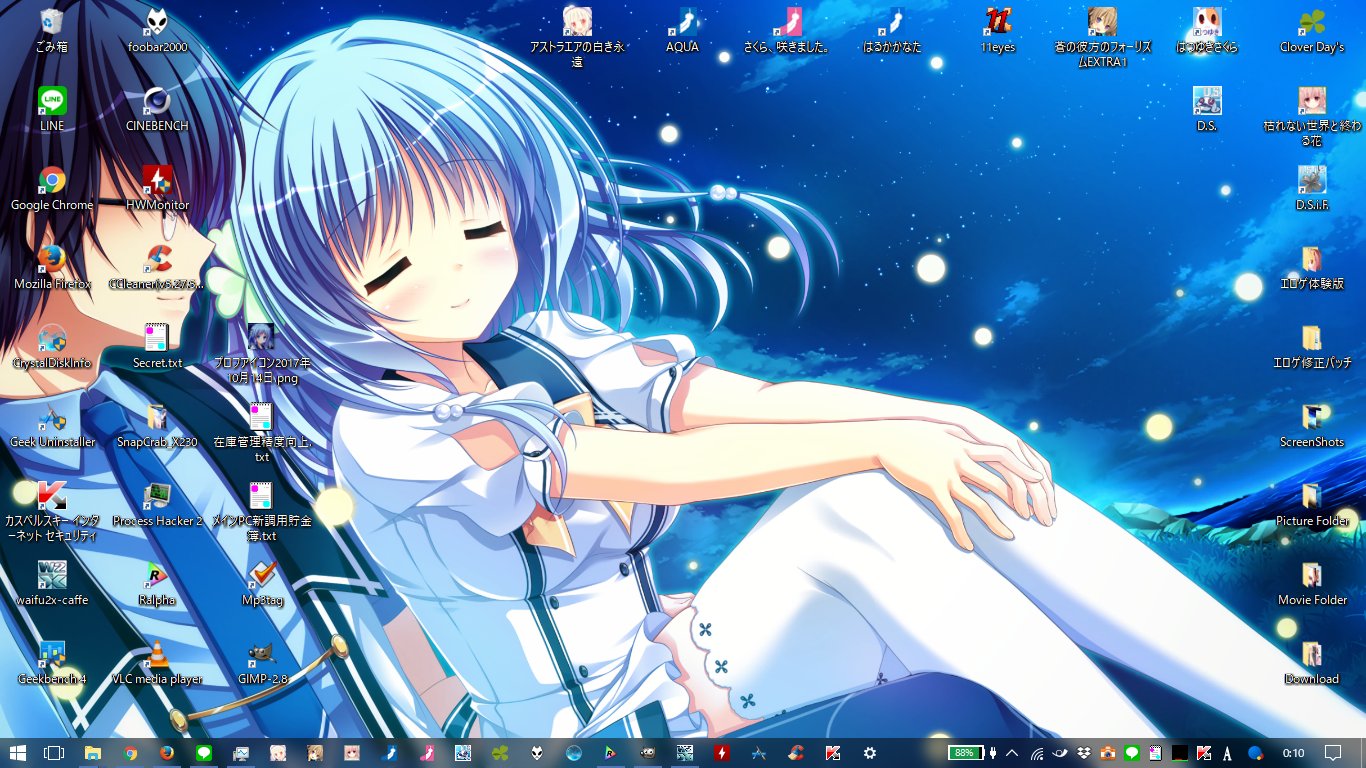This screenshot has height=768, width=1366.
Task: Select the プロフアイコン2017年10月14日.png image file
Action: [x=262, y=353]
